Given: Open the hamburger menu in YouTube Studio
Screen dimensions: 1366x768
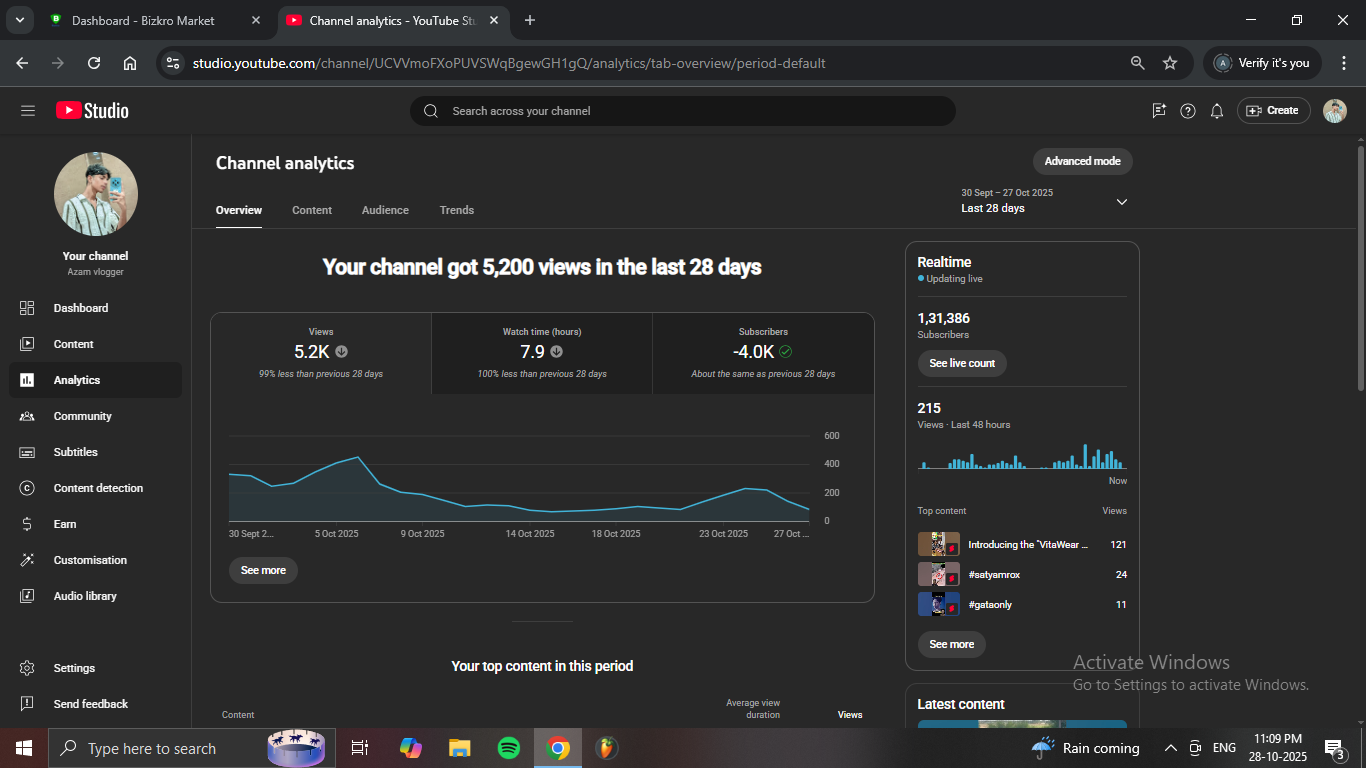Looking at the screenshot, I should coord(28,111).
